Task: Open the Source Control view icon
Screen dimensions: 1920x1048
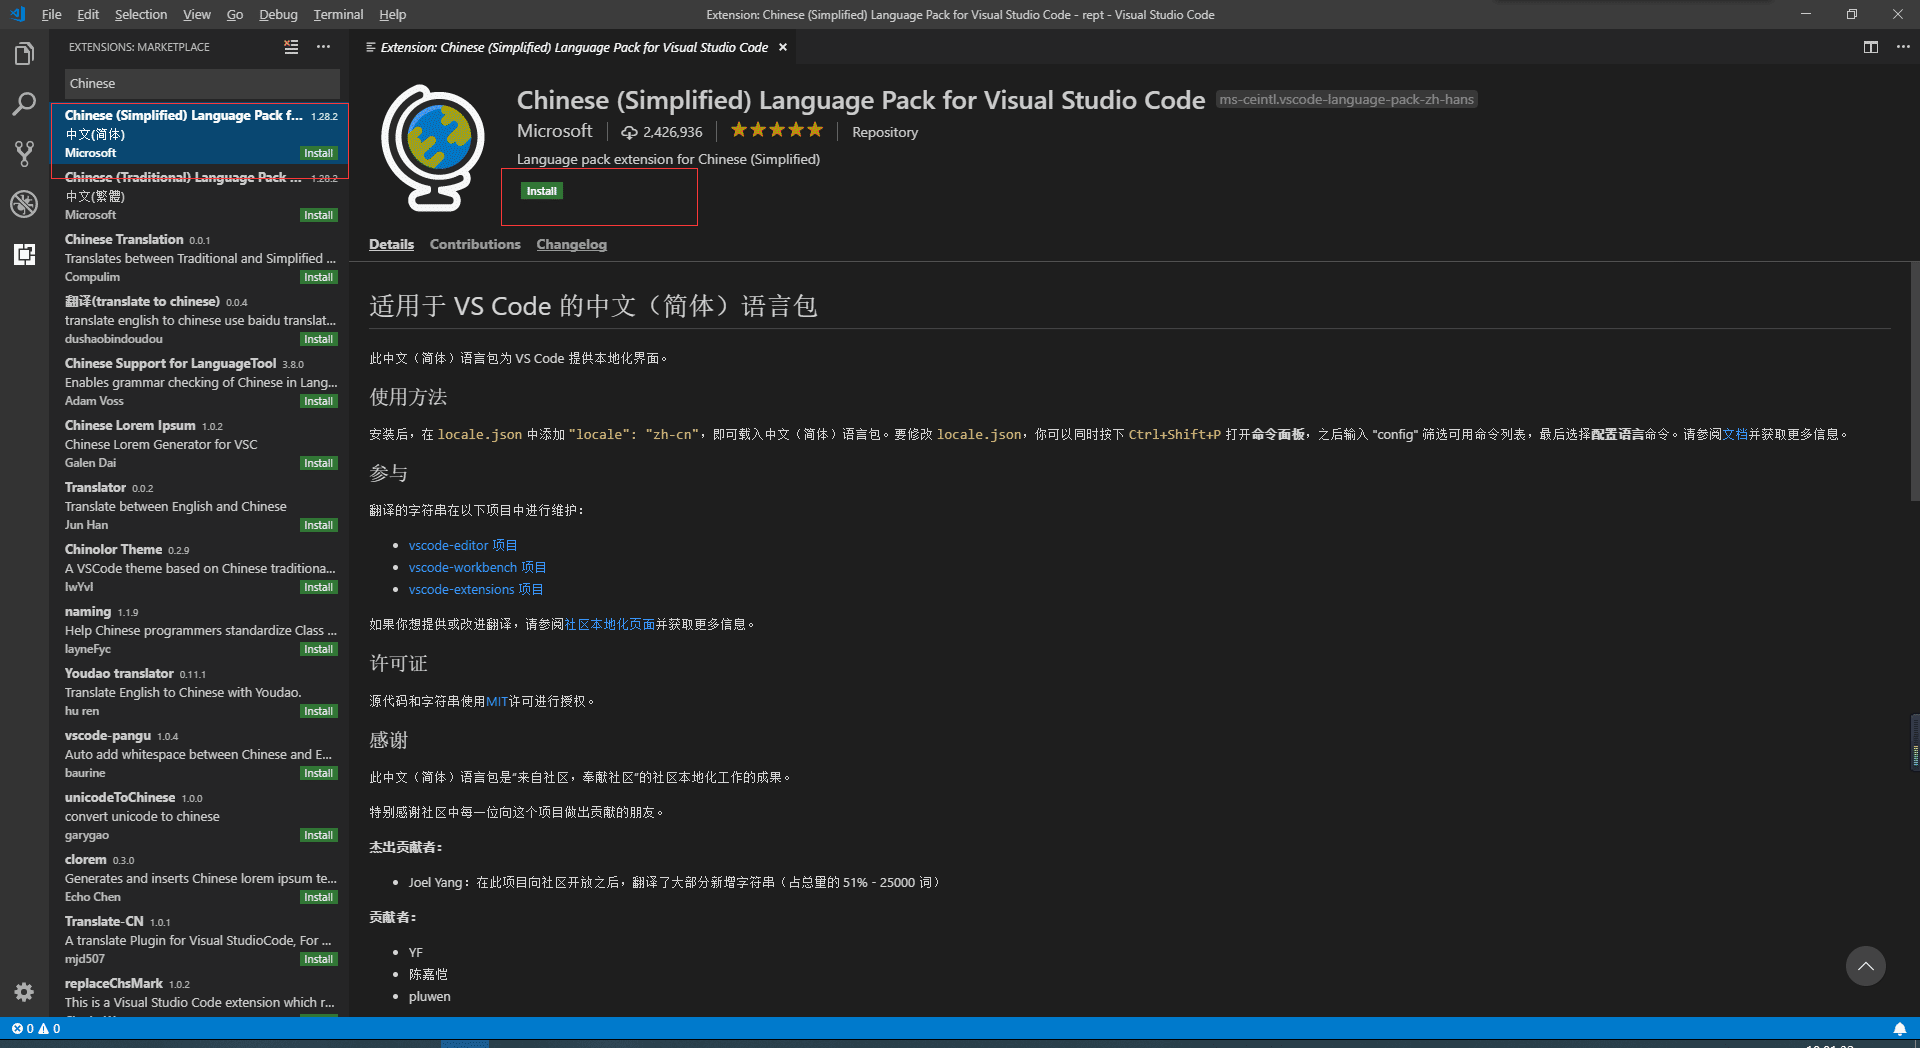Action: pos(24,154)
